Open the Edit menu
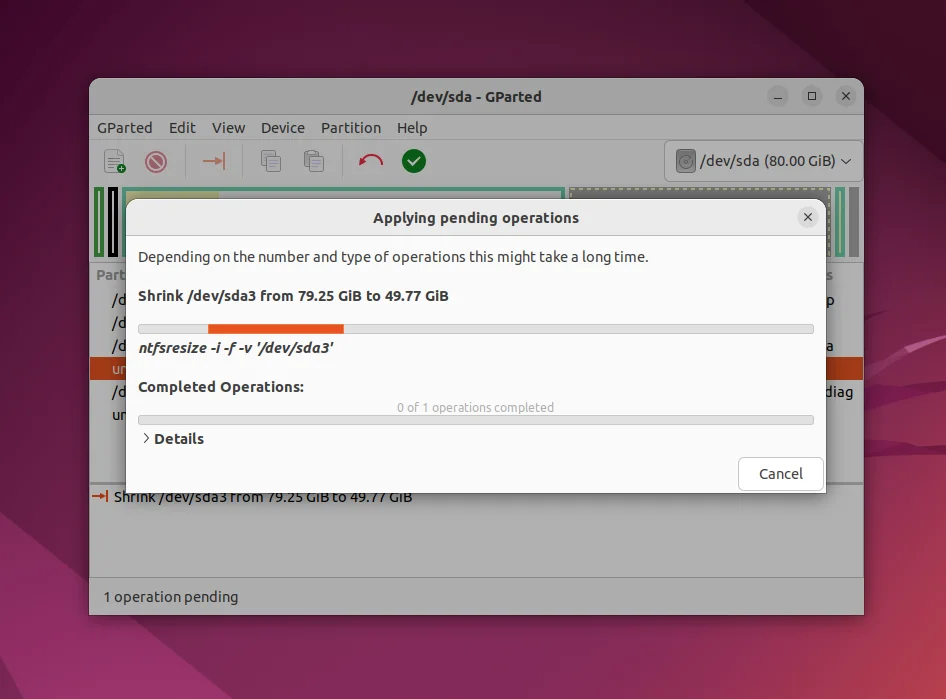This screenshot has height=699, width=946. coord(182,128)
